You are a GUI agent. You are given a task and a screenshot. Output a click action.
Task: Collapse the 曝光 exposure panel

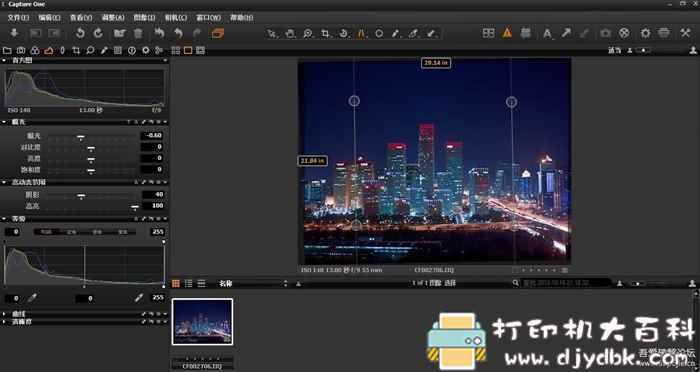[4, 121]
